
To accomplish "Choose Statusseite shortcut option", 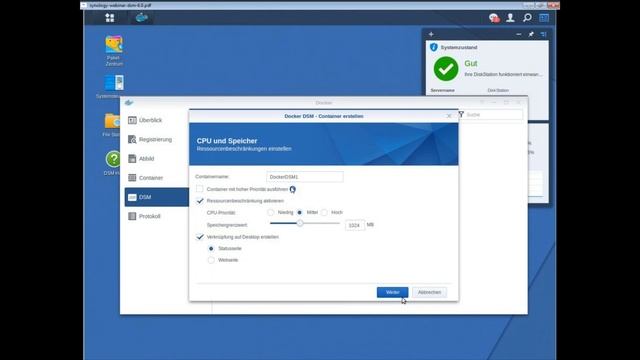I will (211, 248).
